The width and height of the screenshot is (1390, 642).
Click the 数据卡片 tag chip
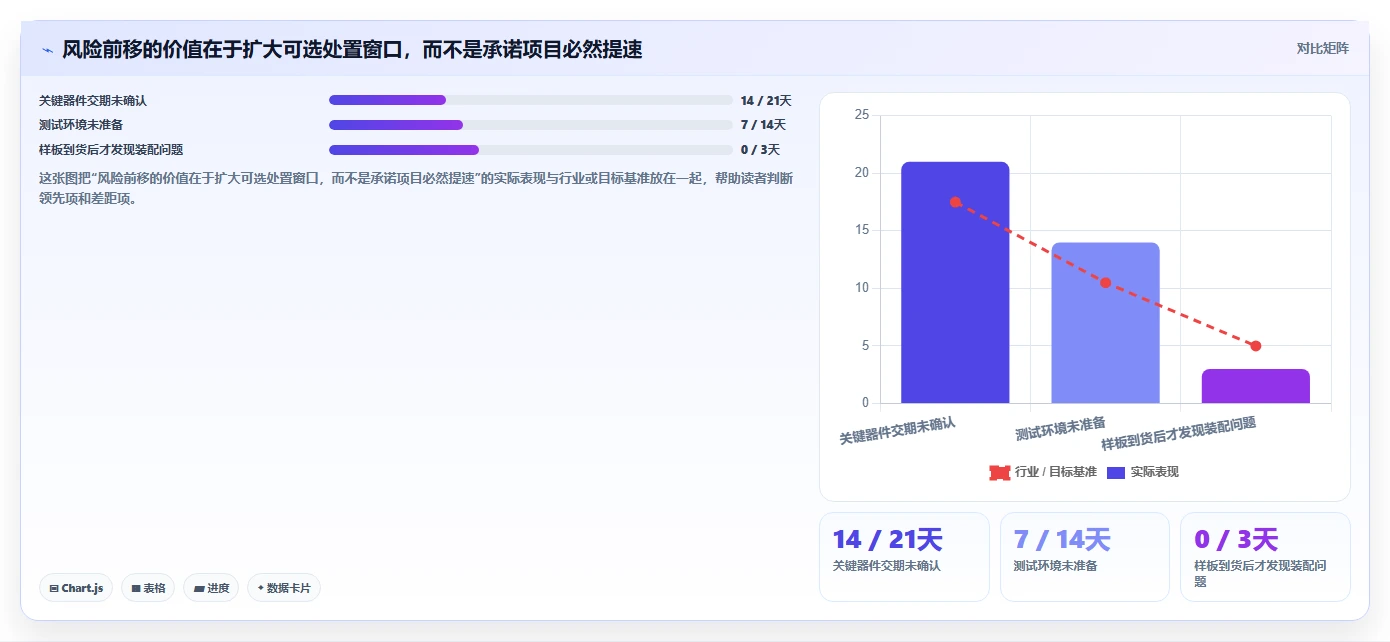click(284, 588)
